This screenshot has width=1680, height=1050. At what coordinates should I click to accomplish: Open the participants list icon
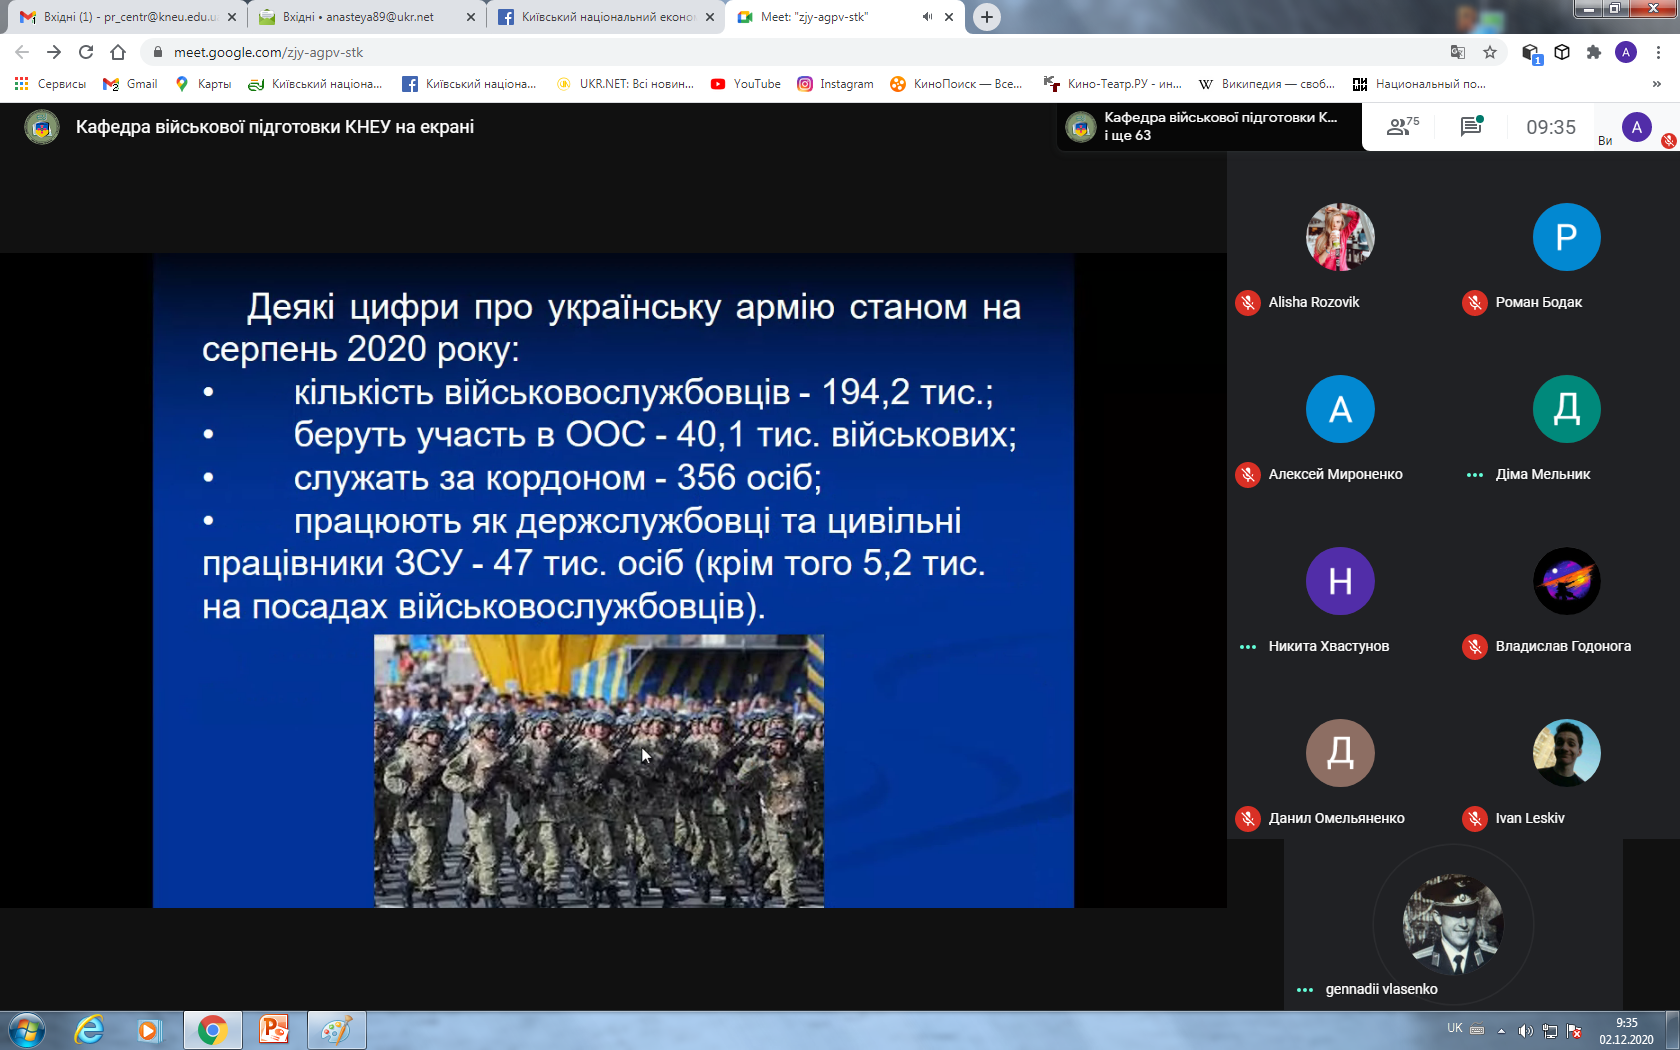tap(1401, 127)
